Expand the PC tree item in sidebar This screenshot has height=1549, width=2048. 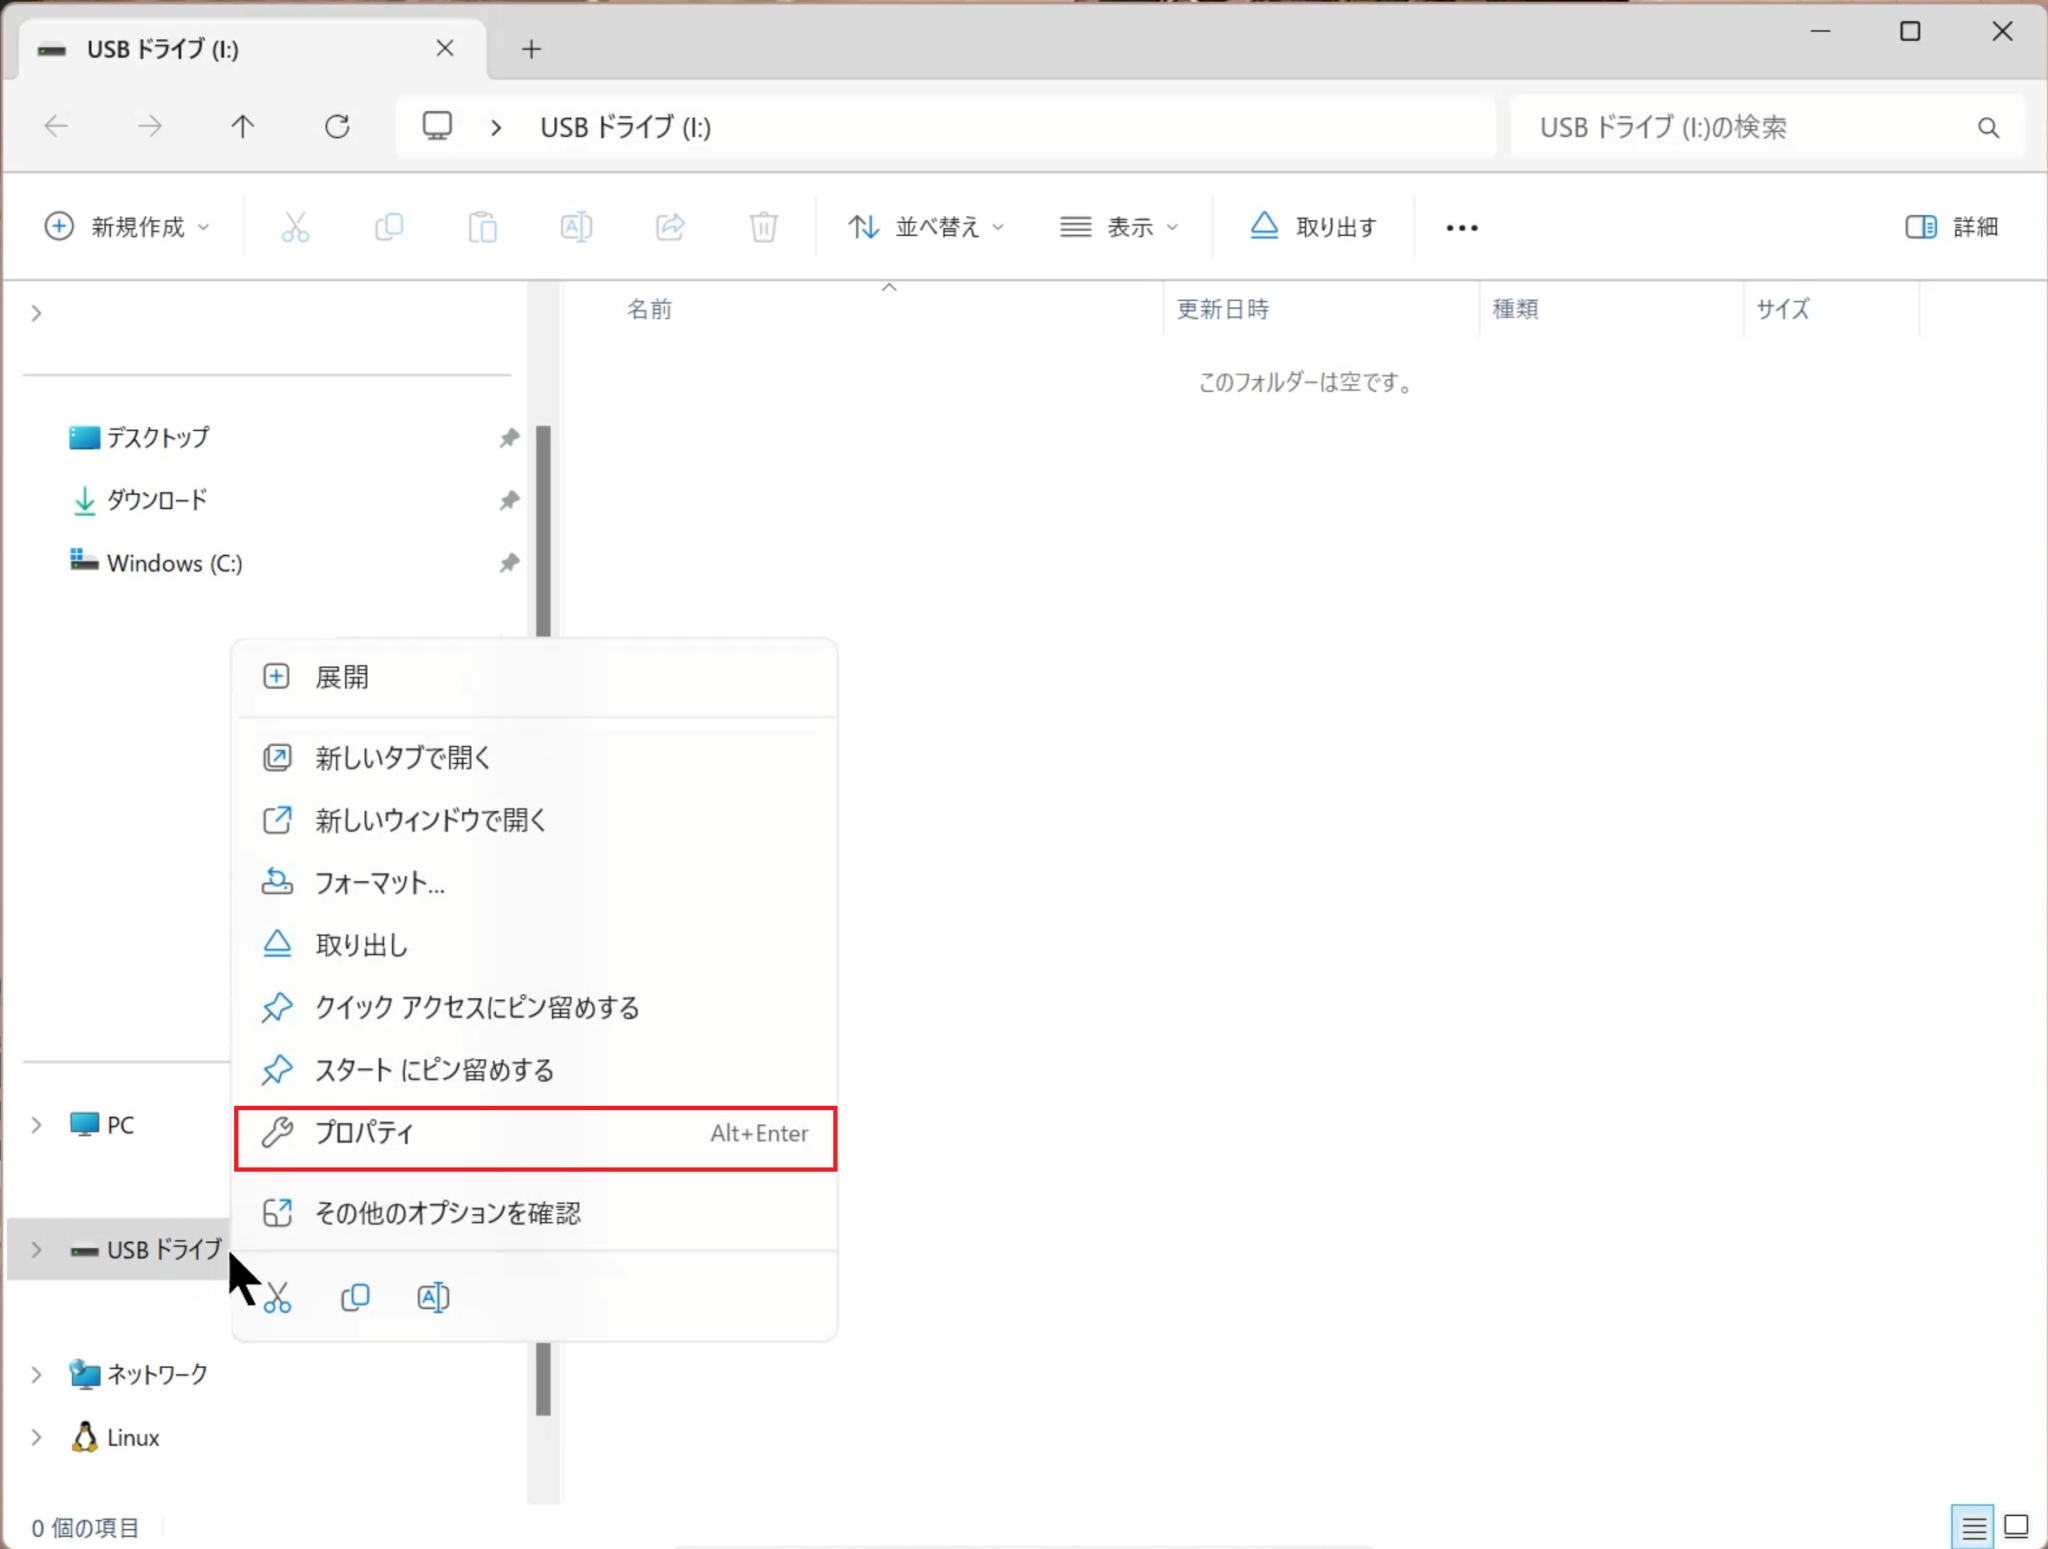(x=36, y=1124)
